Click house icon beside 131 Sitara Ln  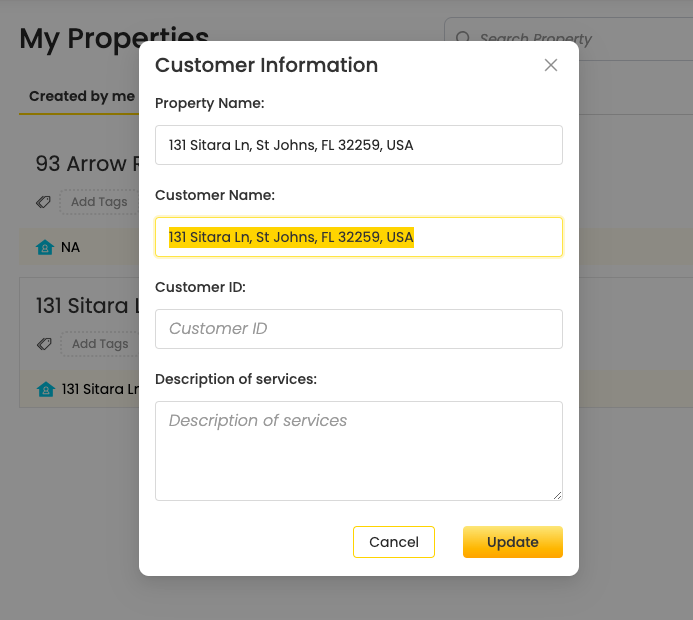tap(45, 389)
